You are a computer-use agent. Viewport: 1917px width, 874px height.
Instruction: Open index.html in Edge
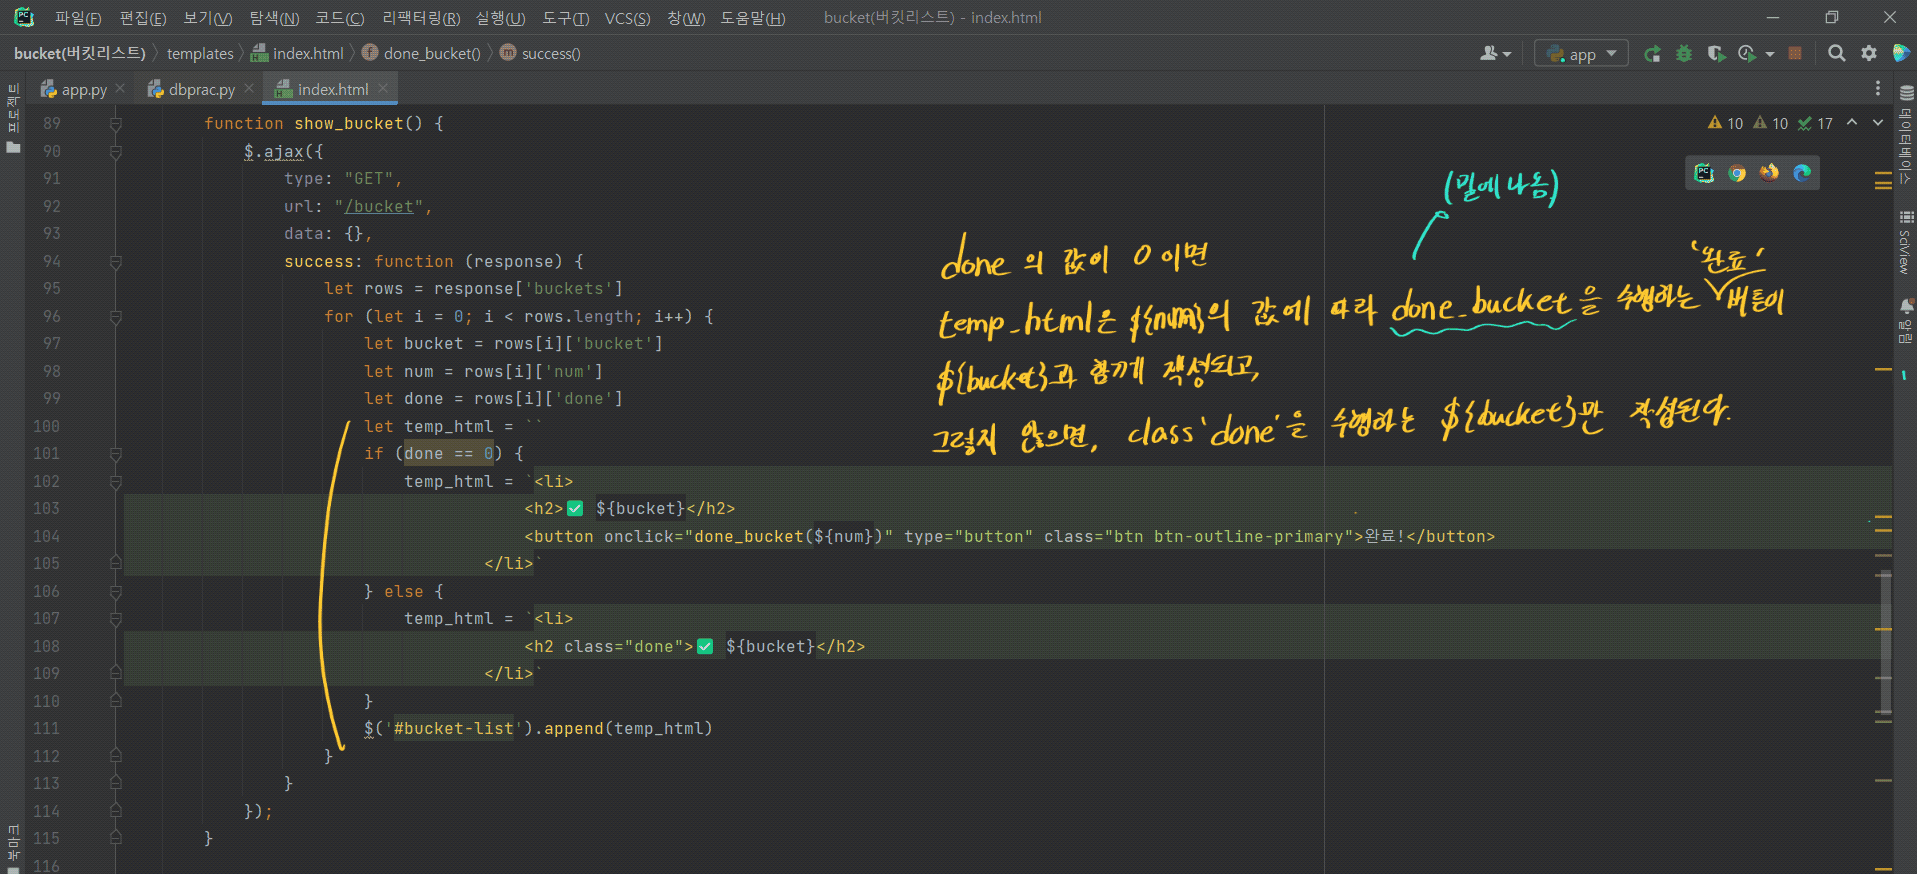coord(1802,173)
